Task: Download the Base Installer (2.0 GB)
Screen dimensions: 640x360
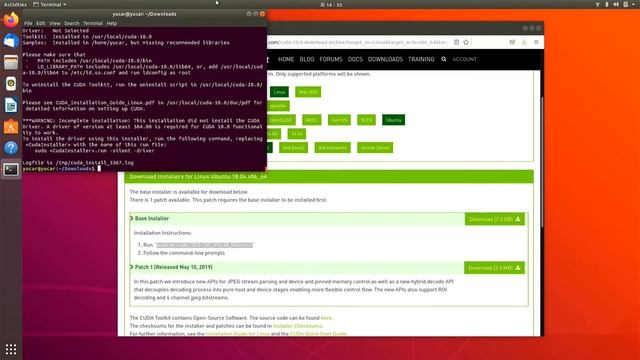Action: click(495, 219)
